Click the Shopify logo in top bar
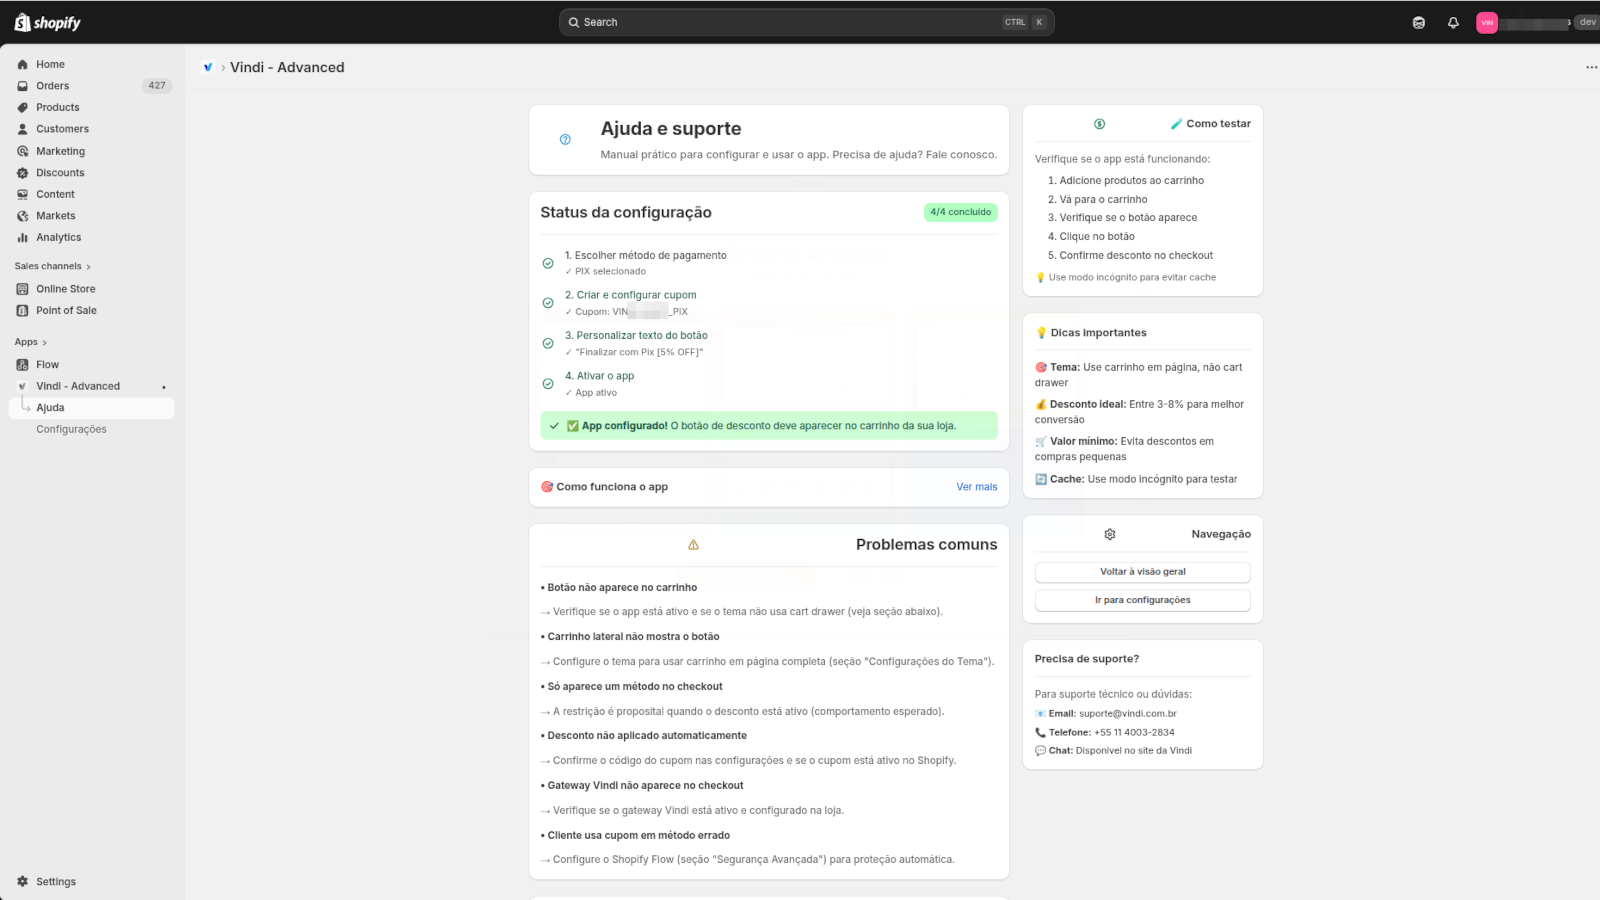The width and height of the screenshot is (1600, 900). tap(47, 22)
